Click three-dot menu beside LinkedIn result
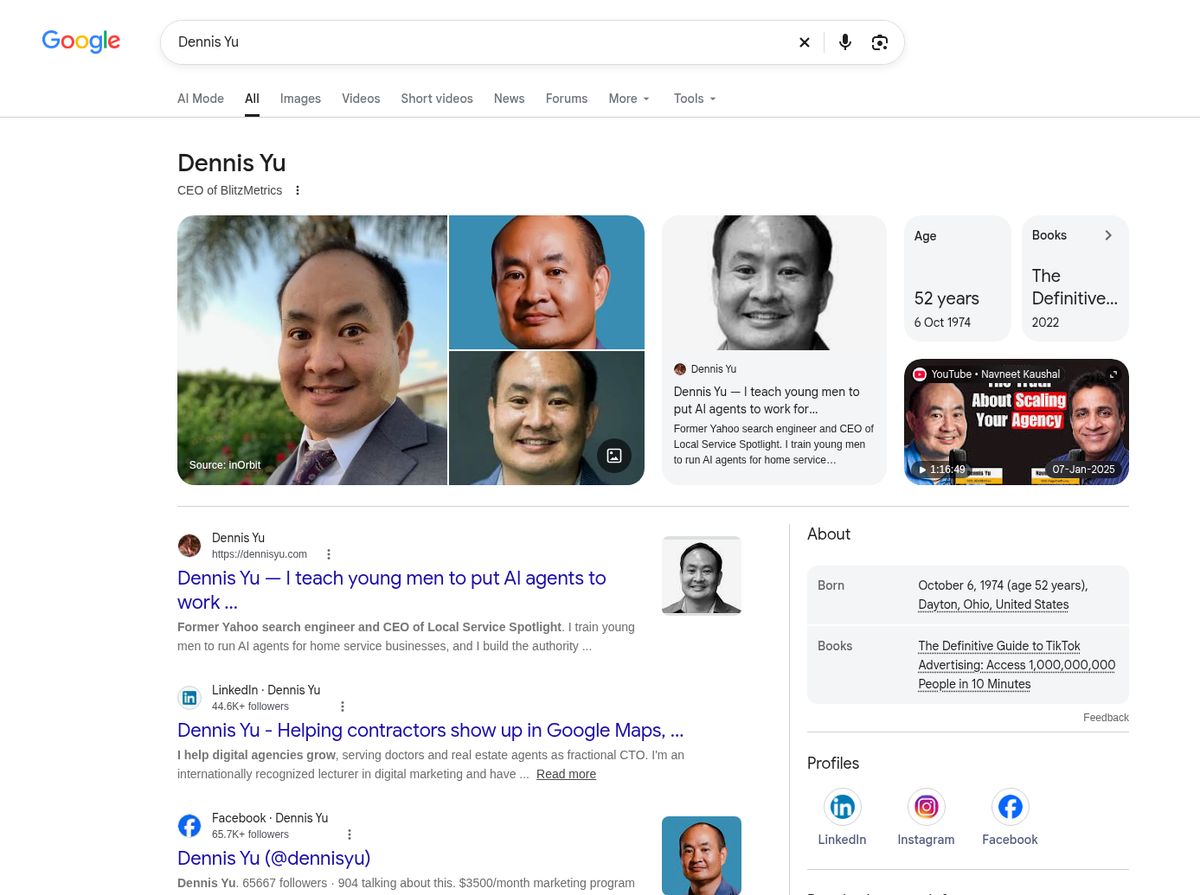 pos(342,706)
